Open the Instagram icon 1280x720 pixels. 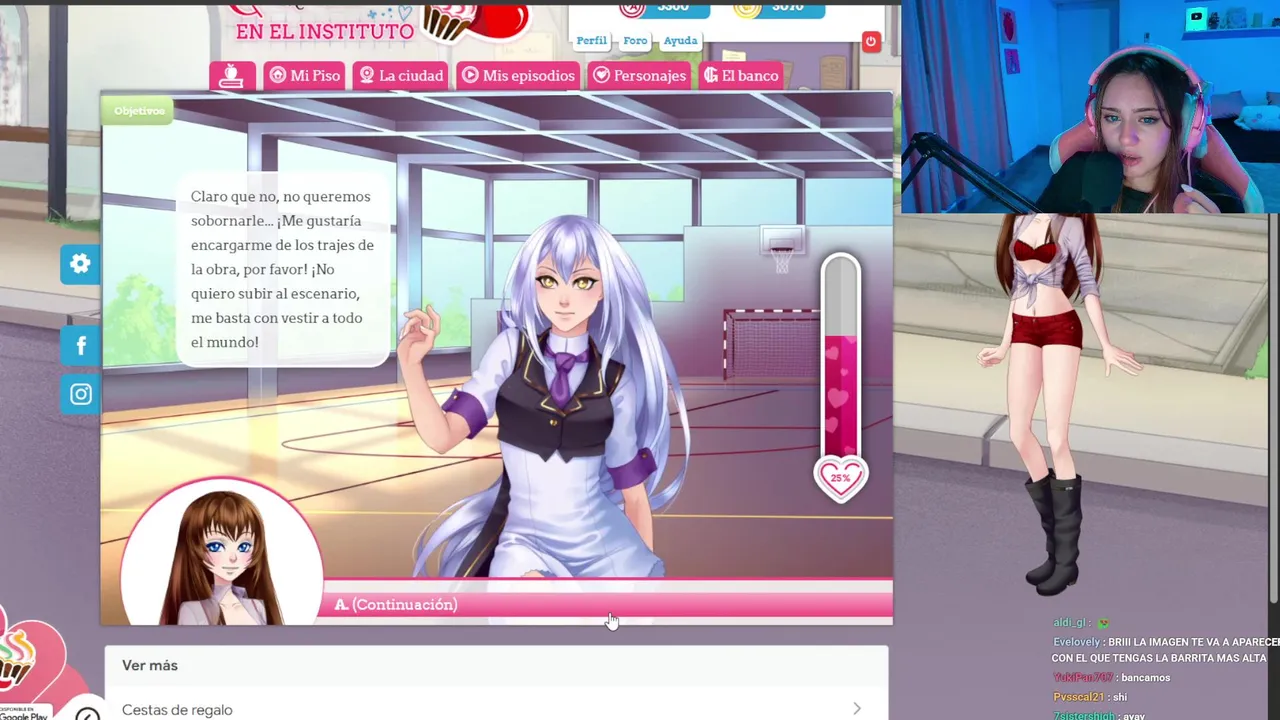80,394
